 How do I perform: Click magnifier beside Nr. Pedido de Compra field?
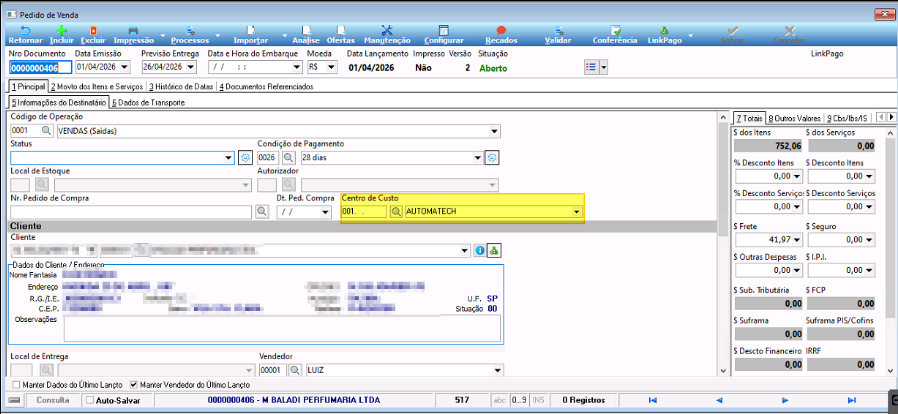point(261,212)
